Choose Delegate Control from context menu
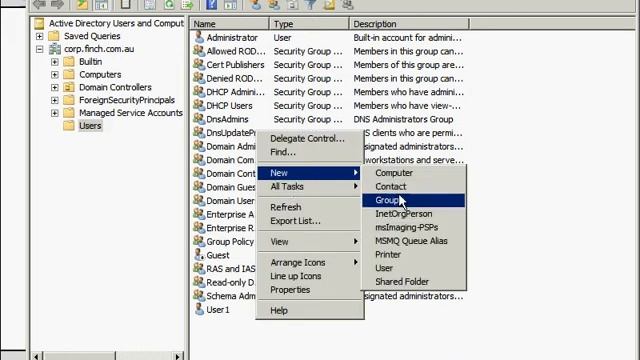This screenshot has width=640, height=360. pos(310,138)
